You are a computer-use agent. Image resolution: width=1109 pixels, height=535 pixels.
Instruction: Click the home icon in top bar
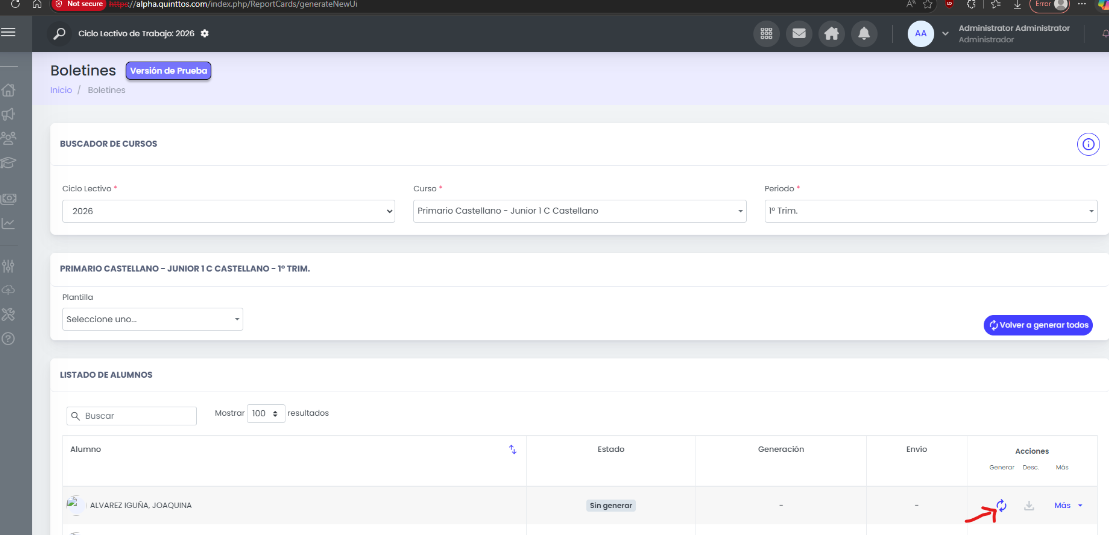click(x=832, y=33)
